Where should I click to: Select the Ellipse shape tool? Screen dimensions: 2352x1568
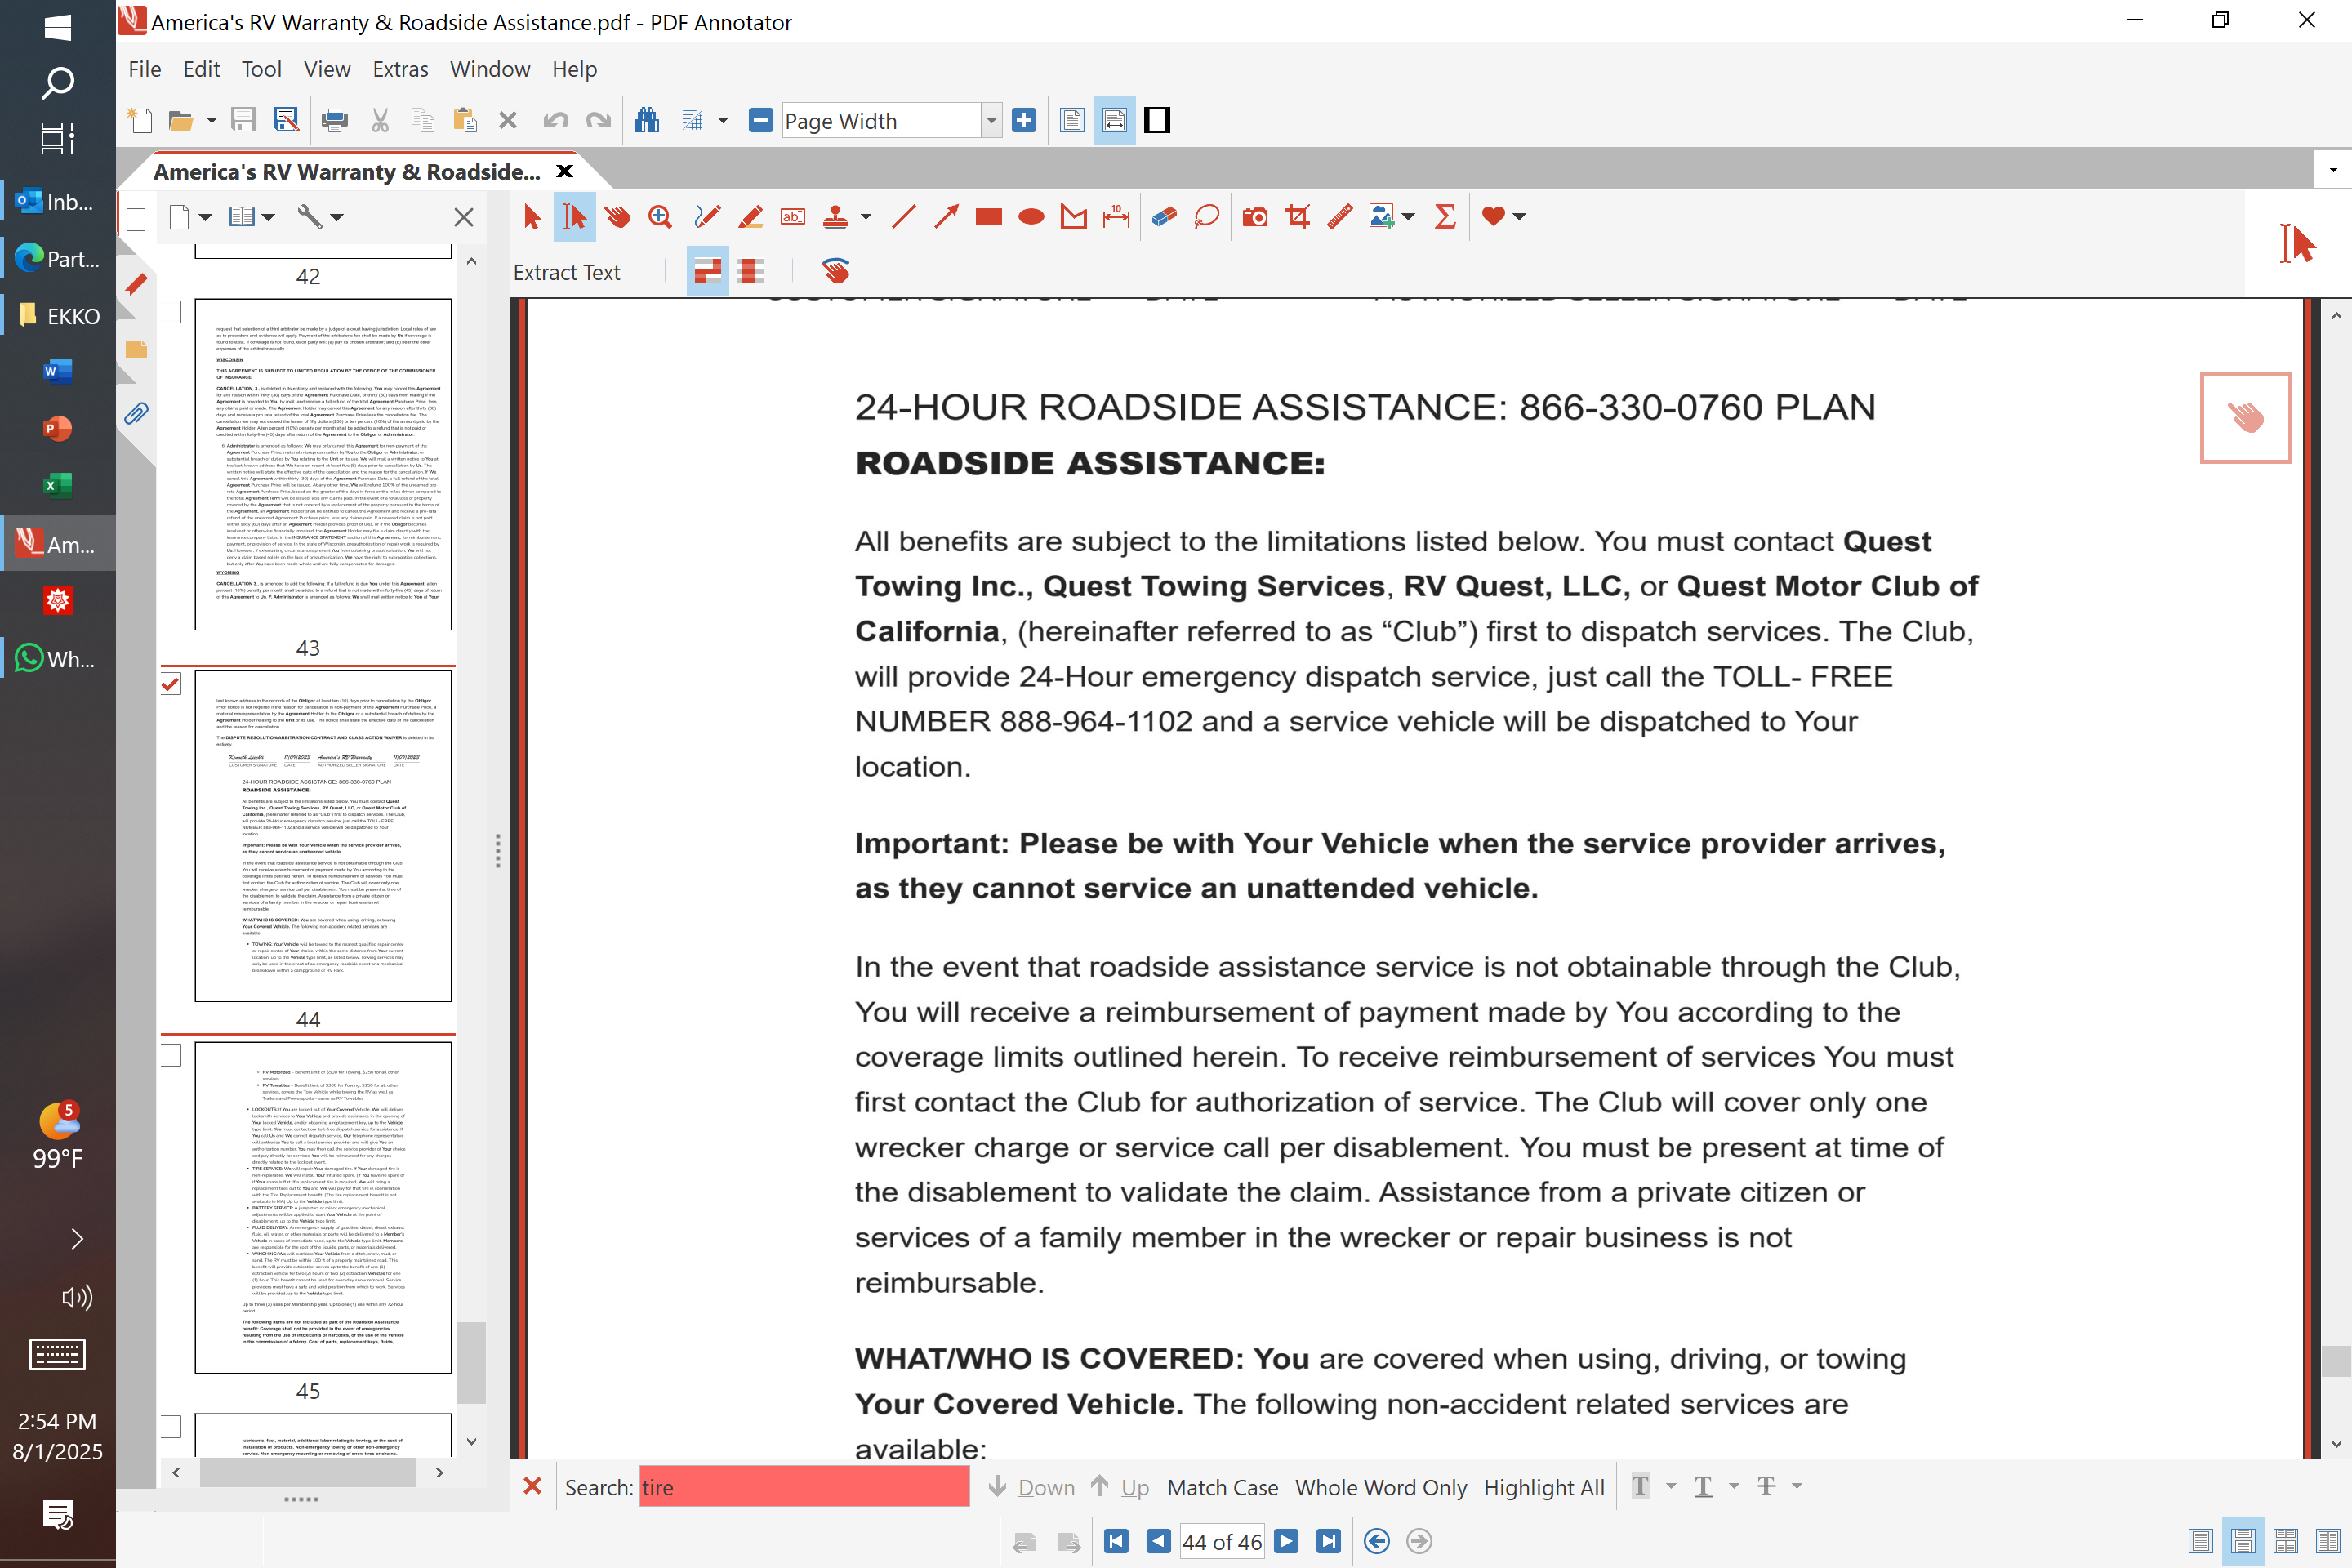coord(1031,217)
